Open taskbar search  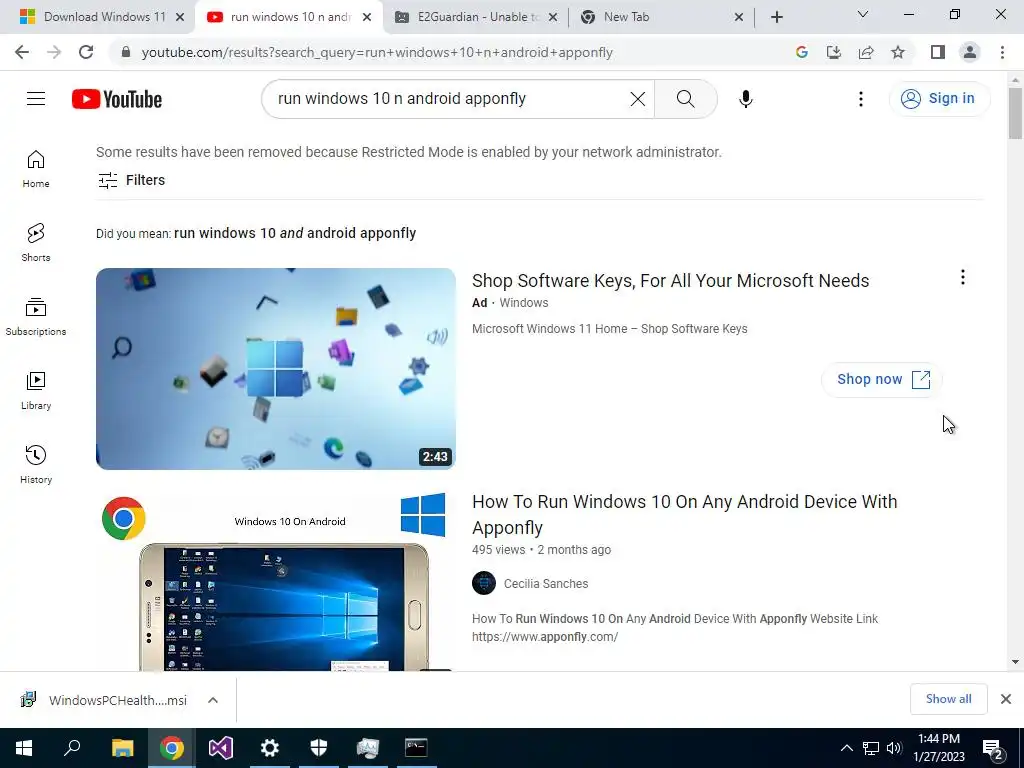pyautogui.click(x=72, y=748)
